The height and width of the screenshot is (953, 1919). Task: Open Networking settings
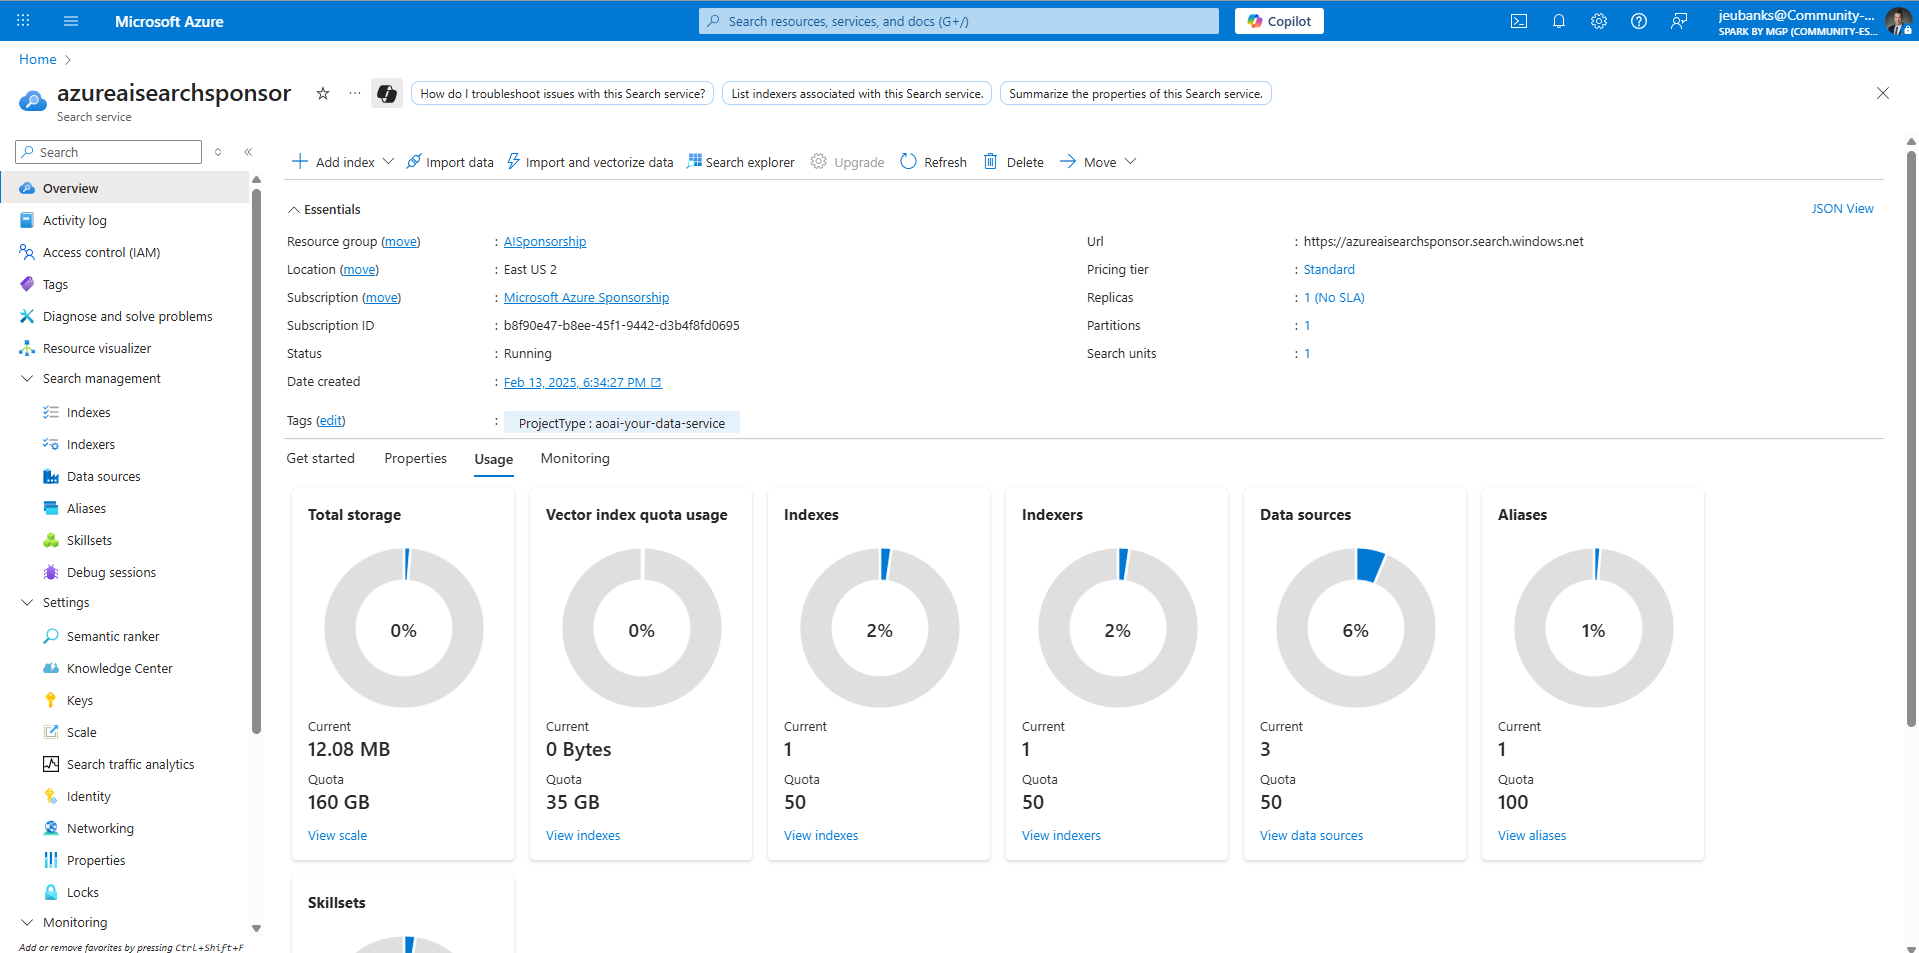click(100, 828)
